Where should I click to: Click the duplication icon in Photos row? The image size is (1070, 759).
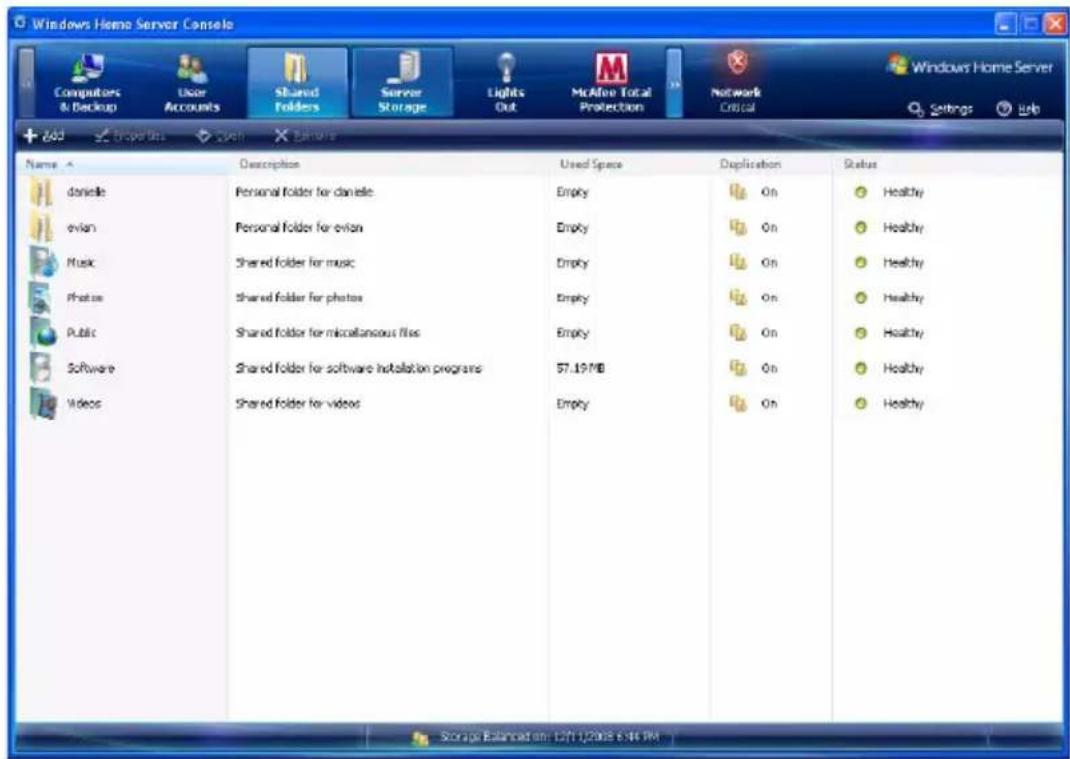coord(738,298)
